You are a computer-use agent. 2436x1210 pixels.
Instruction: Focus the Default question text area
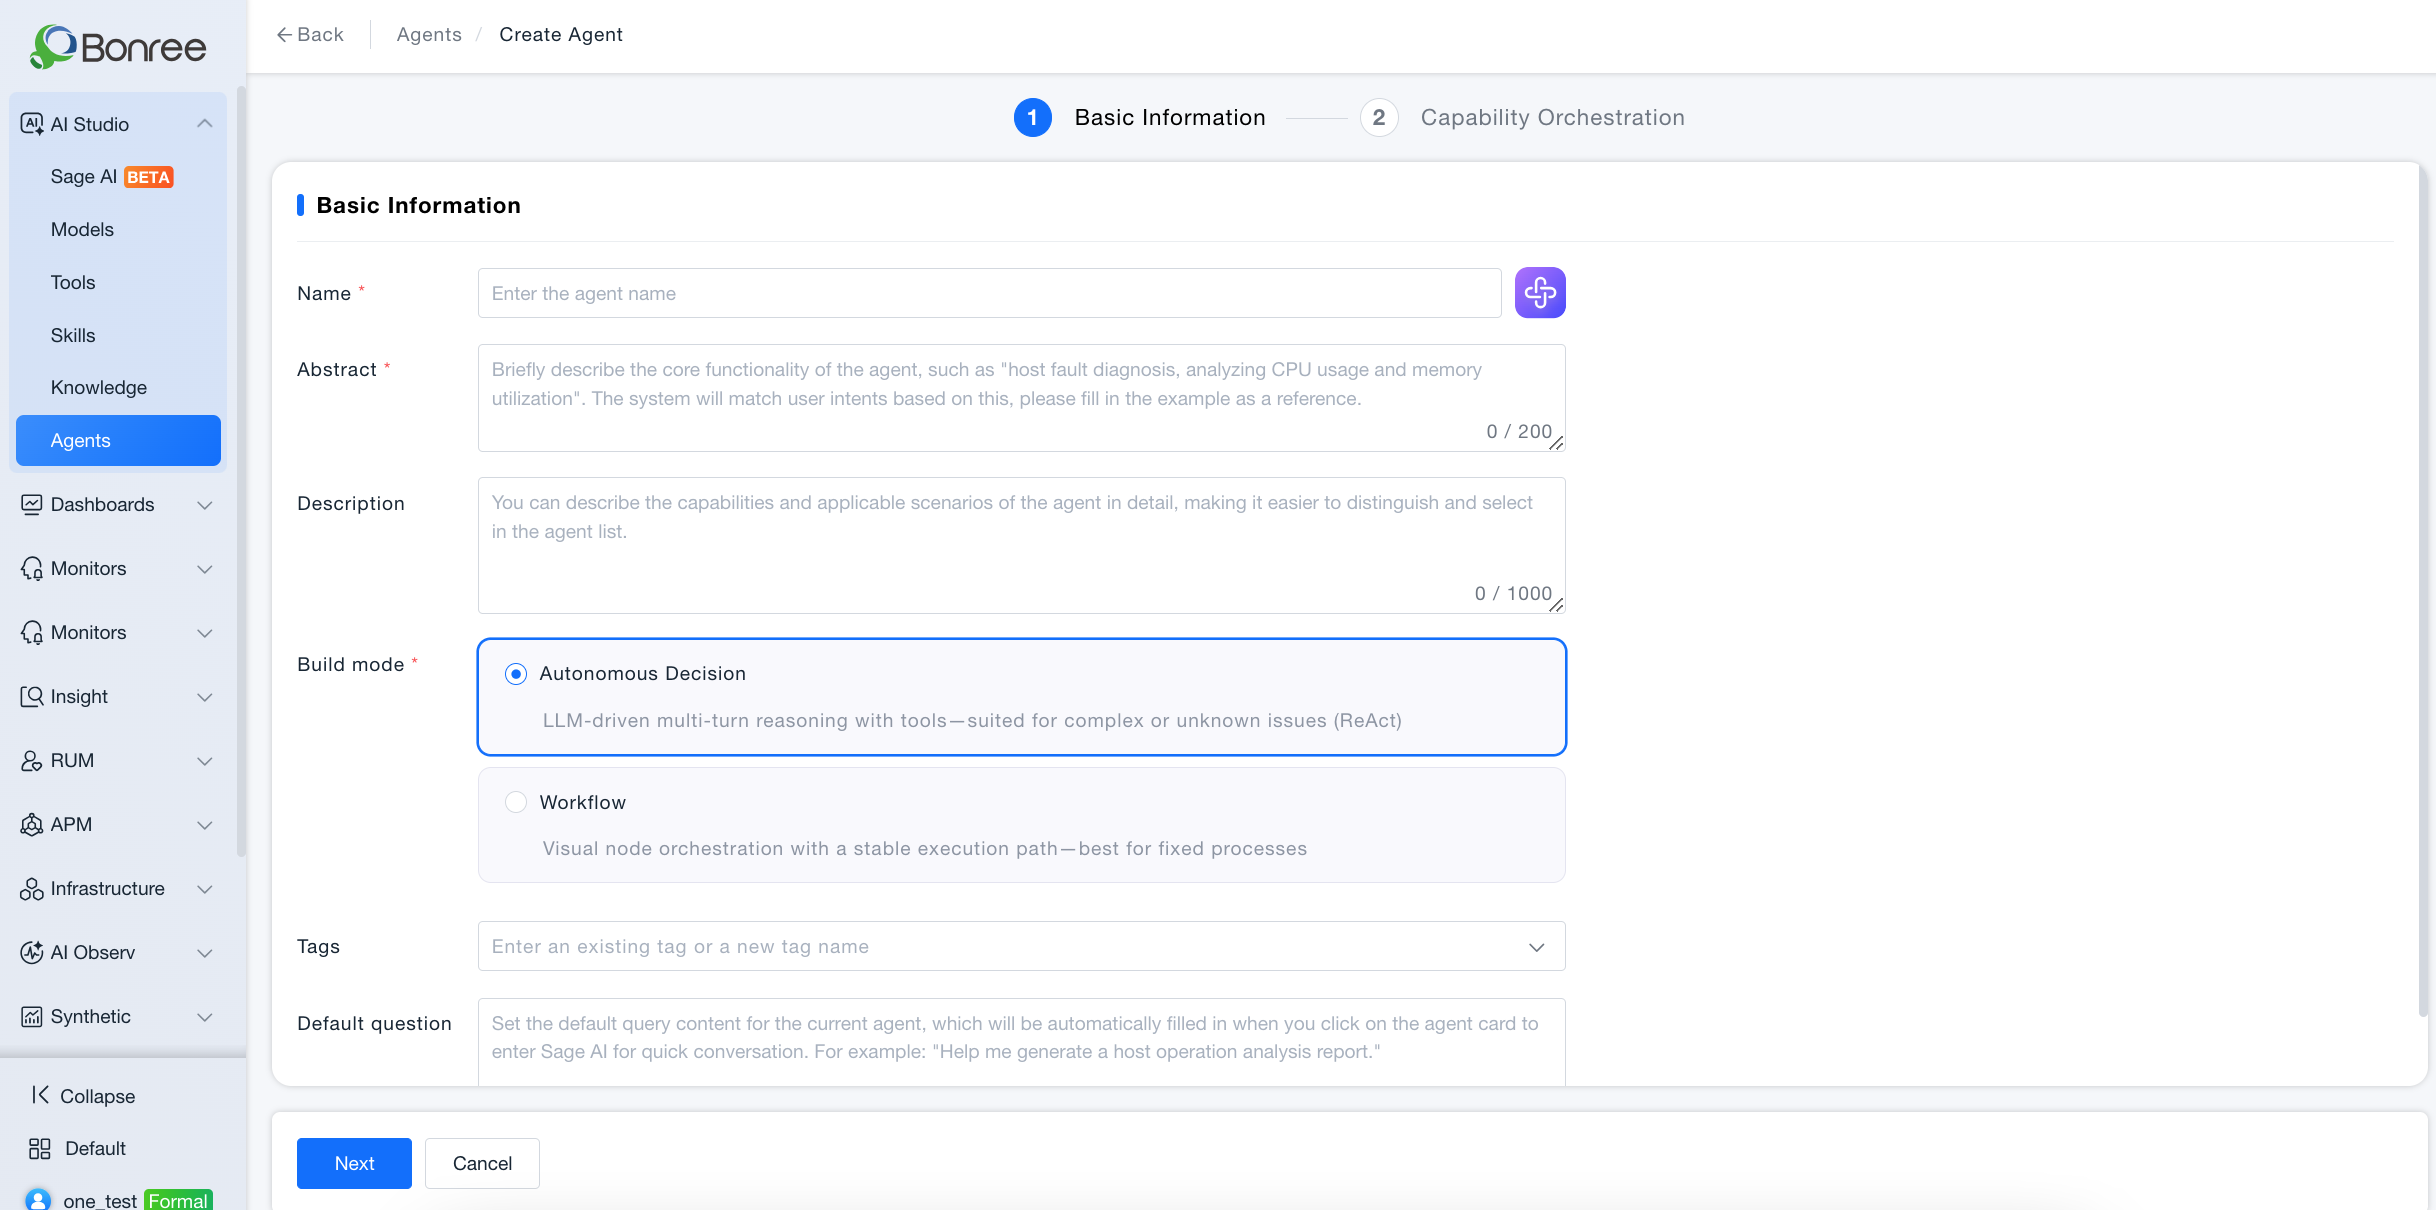coord(1021,1041)
